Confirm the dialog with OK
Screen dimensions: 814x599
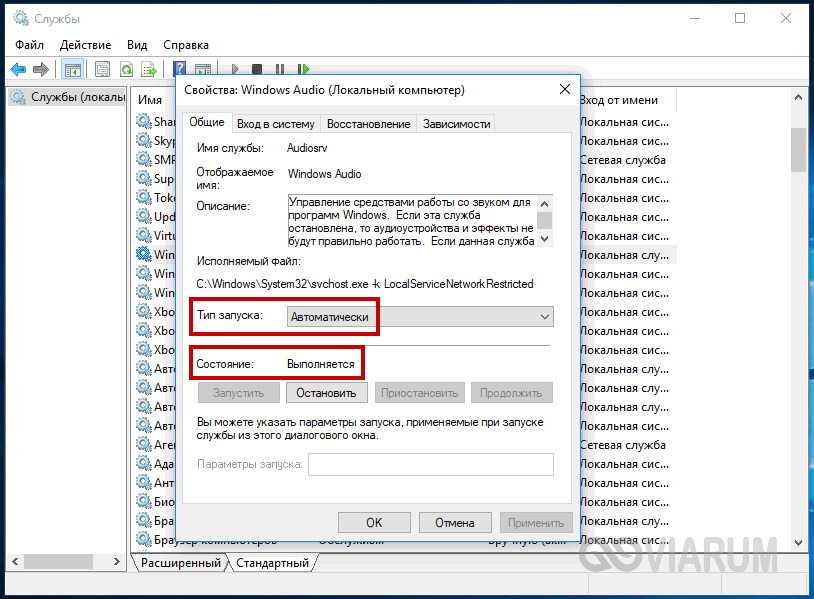coord(374,522)
